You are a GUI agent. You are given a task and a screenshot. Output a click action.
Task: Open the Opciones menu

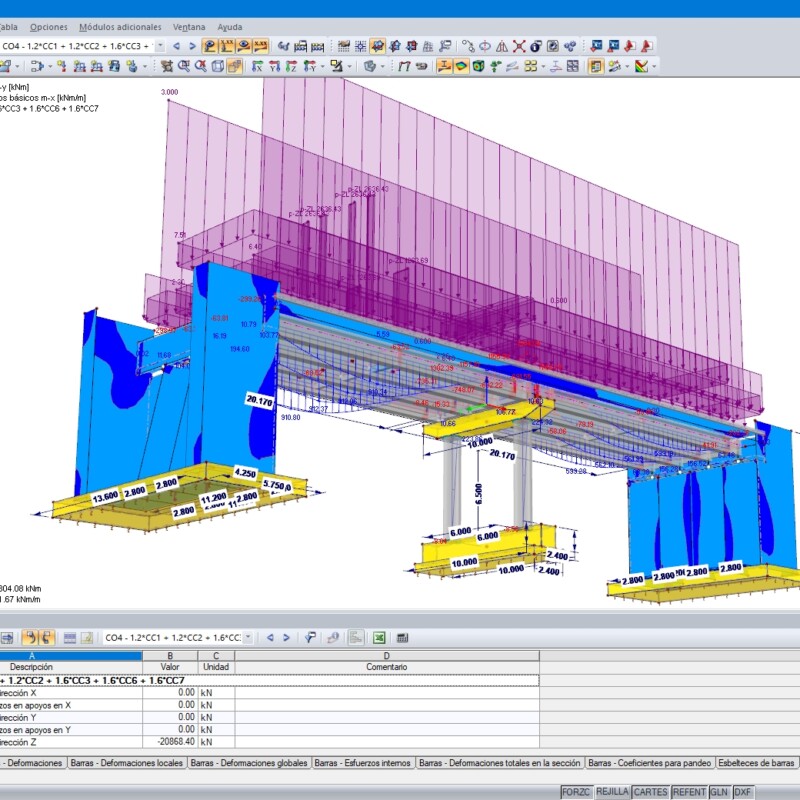click(x=48, y=27)
